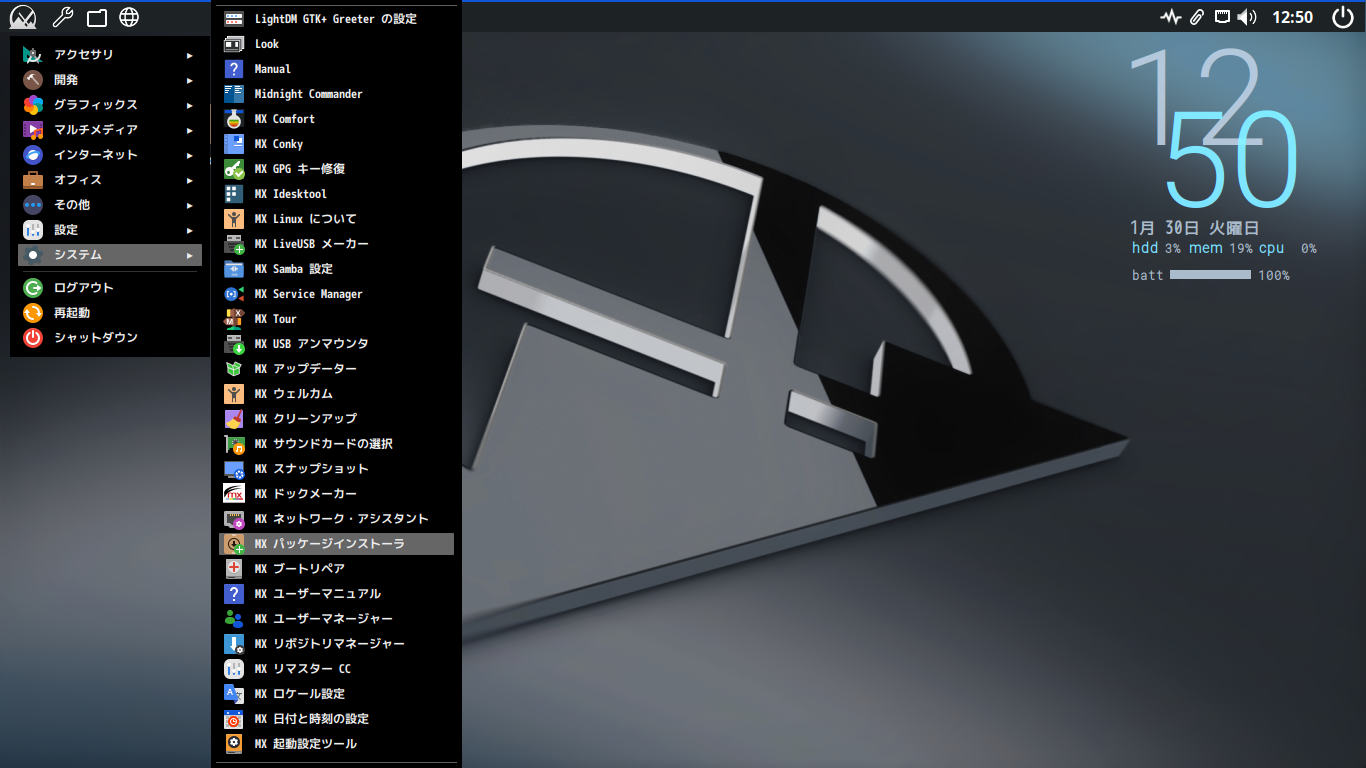Click MX Idesktool grid icon
This screenshot has height=768, width=1366.
[234, 194]
